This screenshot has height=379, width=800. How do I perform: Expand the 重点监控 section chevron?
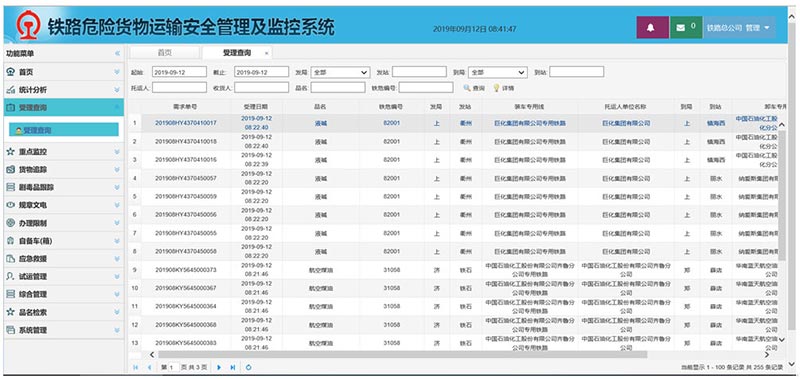[x=117, y=151]
